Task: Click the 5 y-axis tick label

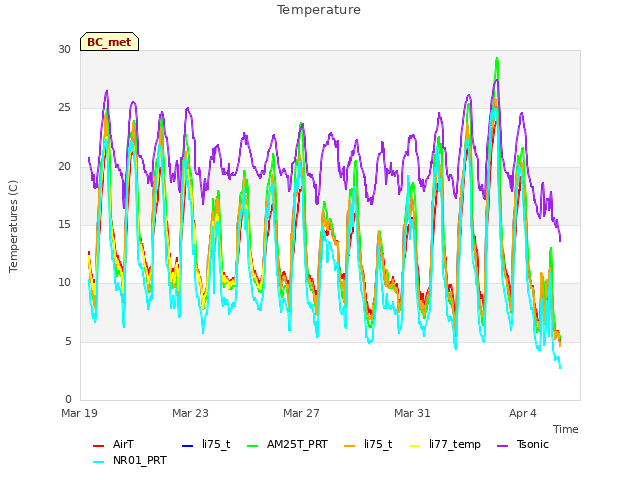Action: click(x=68, y=341)
